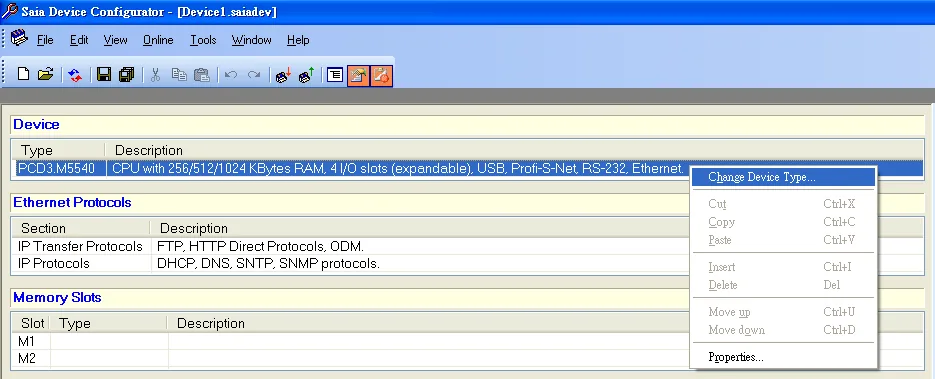Open the Window menu

pos(252,40)
